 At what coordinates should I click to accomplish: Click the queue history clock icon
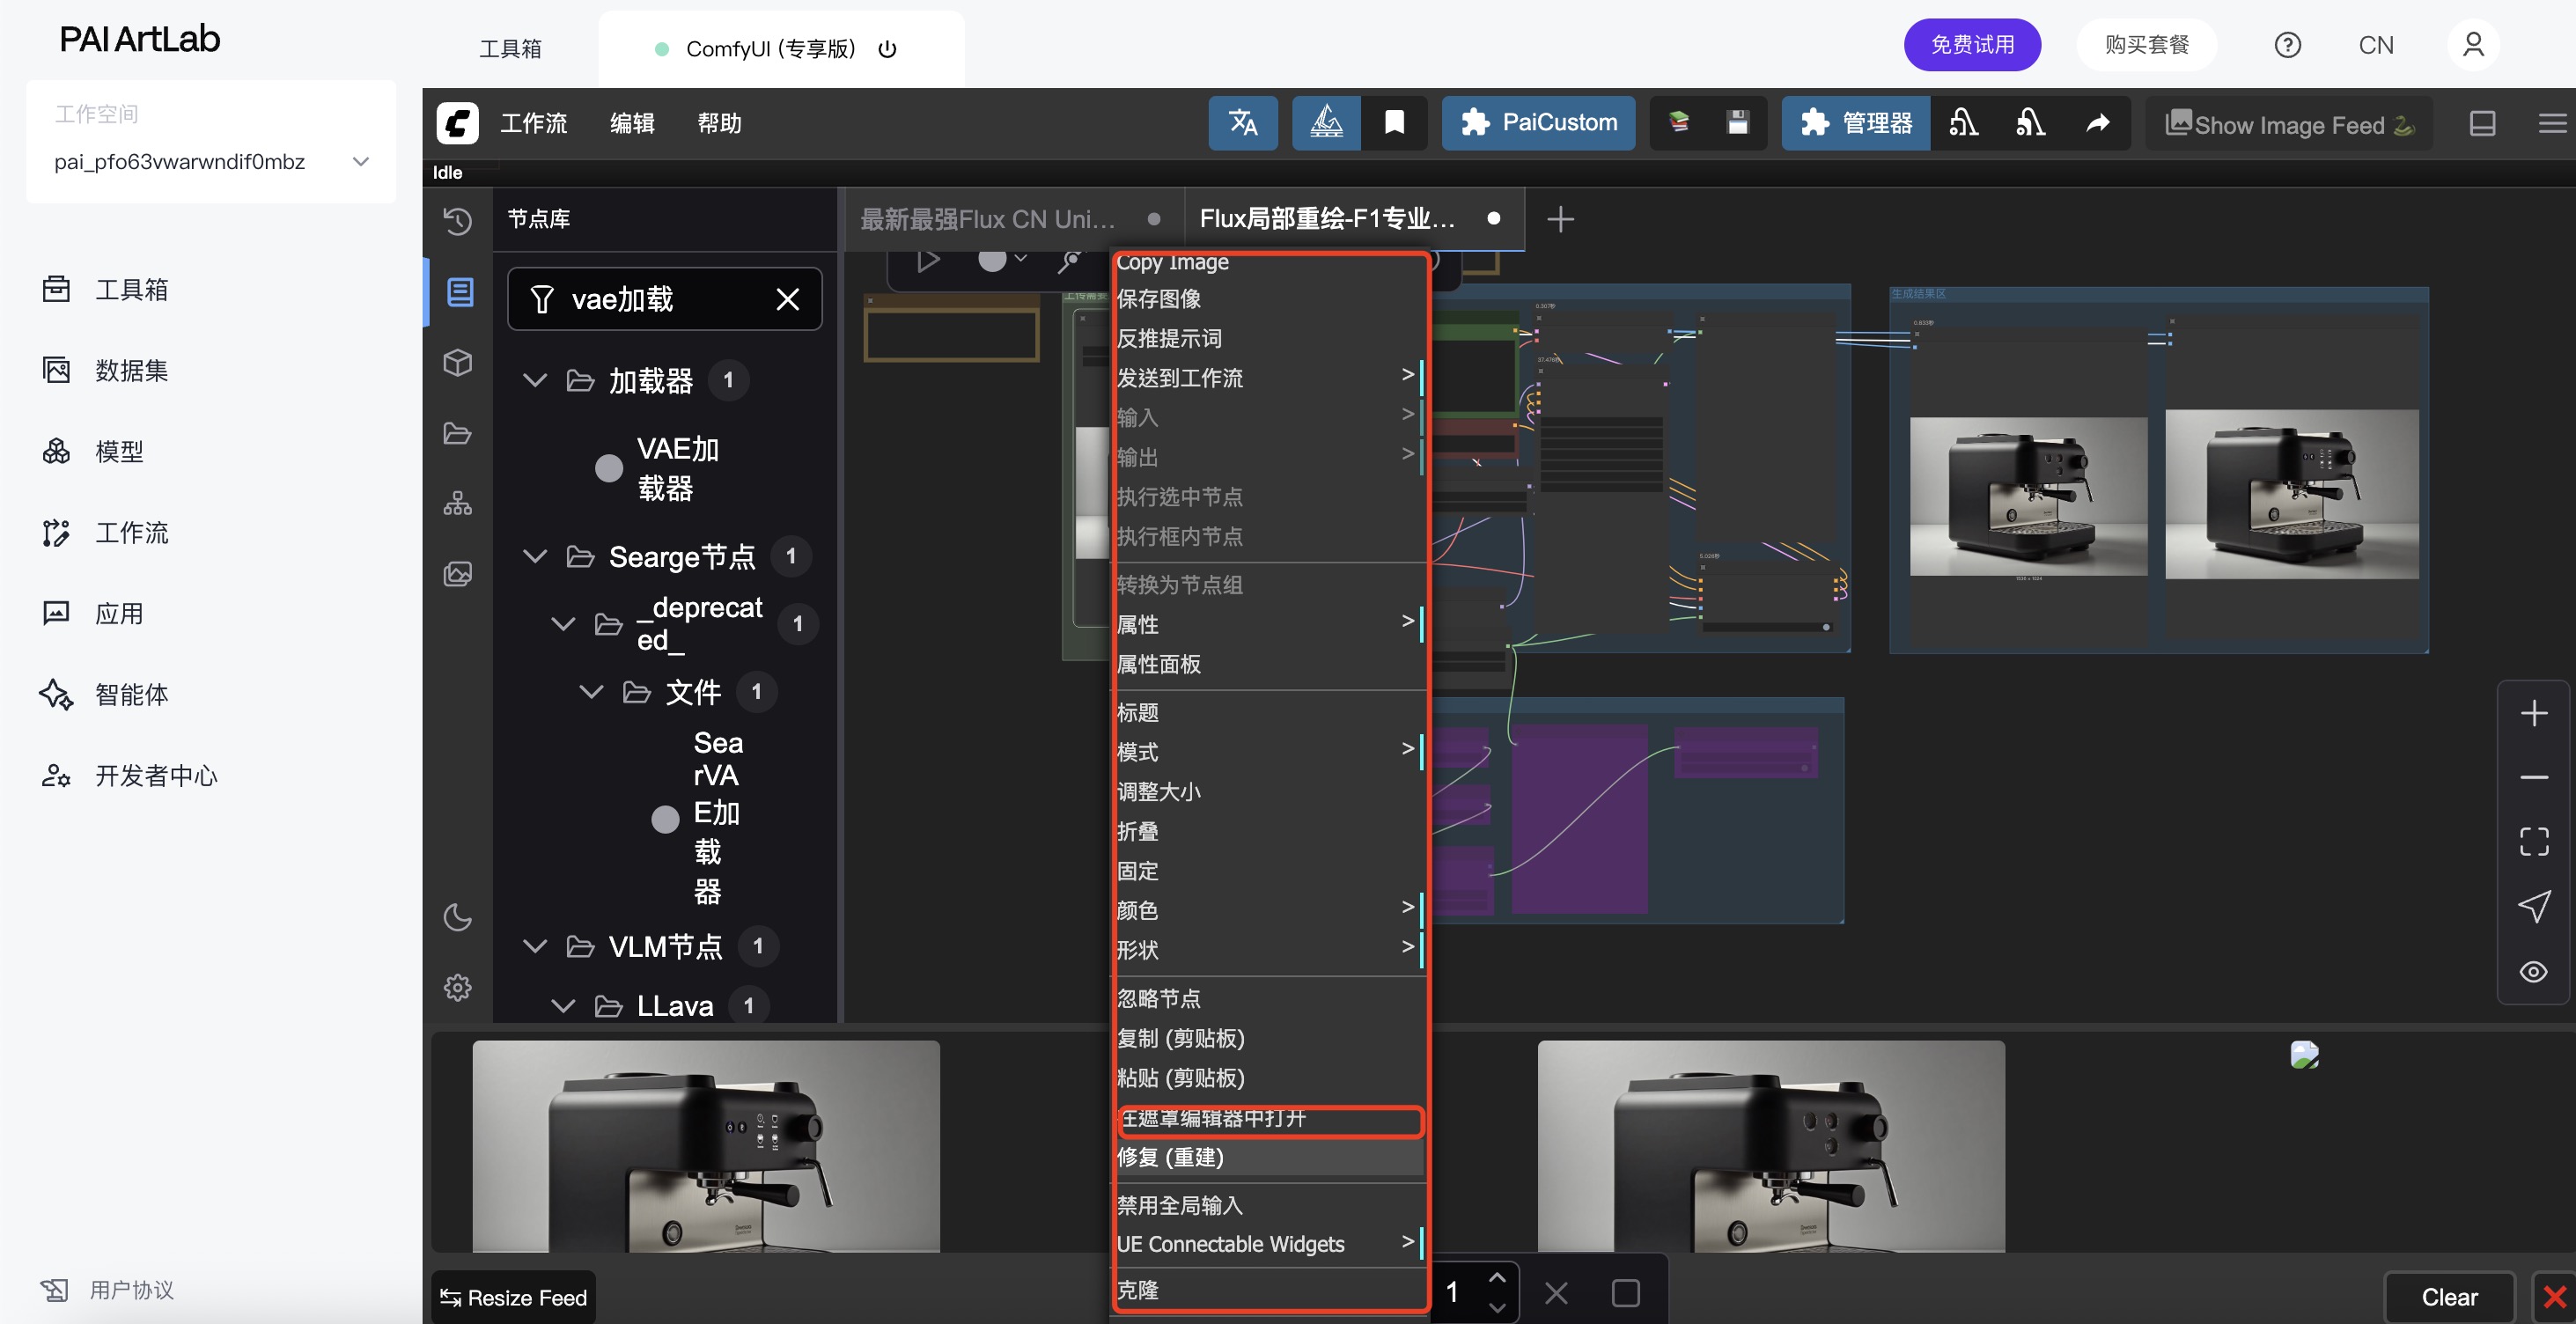pos(458,220)
